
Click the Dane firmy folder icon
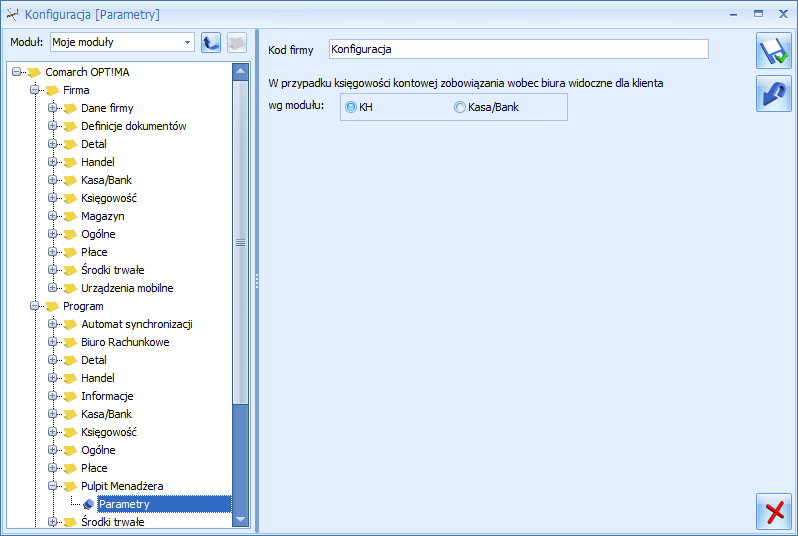pos(70,108)
